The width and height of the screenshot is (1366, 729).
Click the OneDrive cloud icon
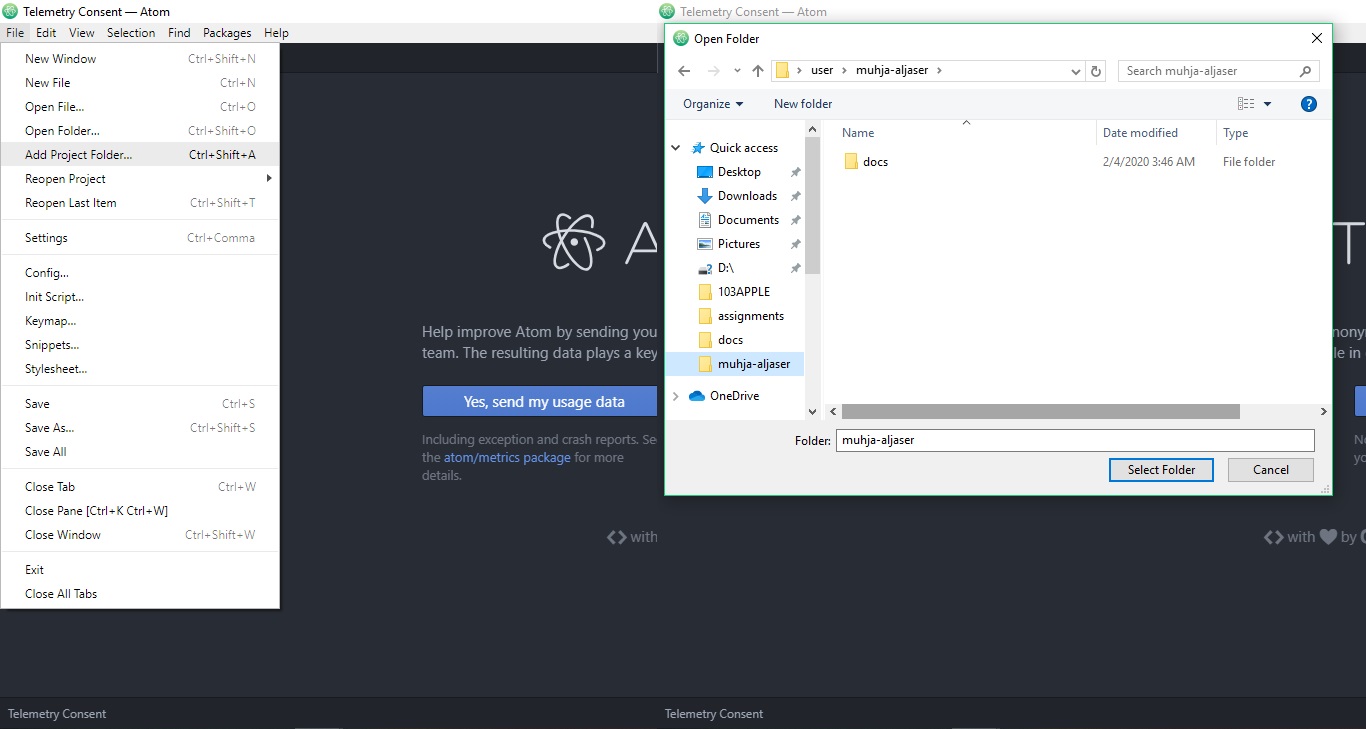697,396
